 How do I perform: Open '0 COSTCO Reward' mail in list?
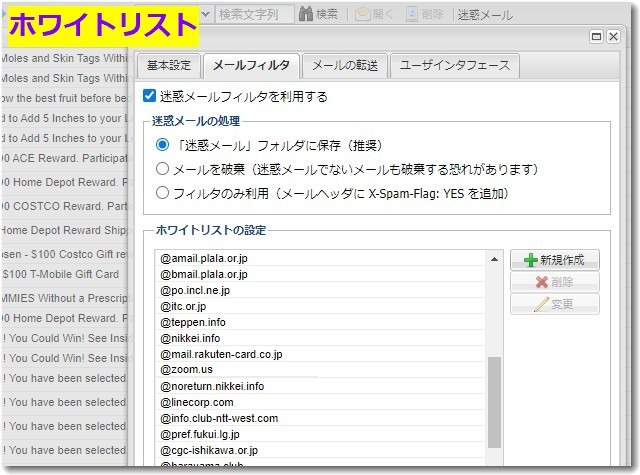(64, 206)
